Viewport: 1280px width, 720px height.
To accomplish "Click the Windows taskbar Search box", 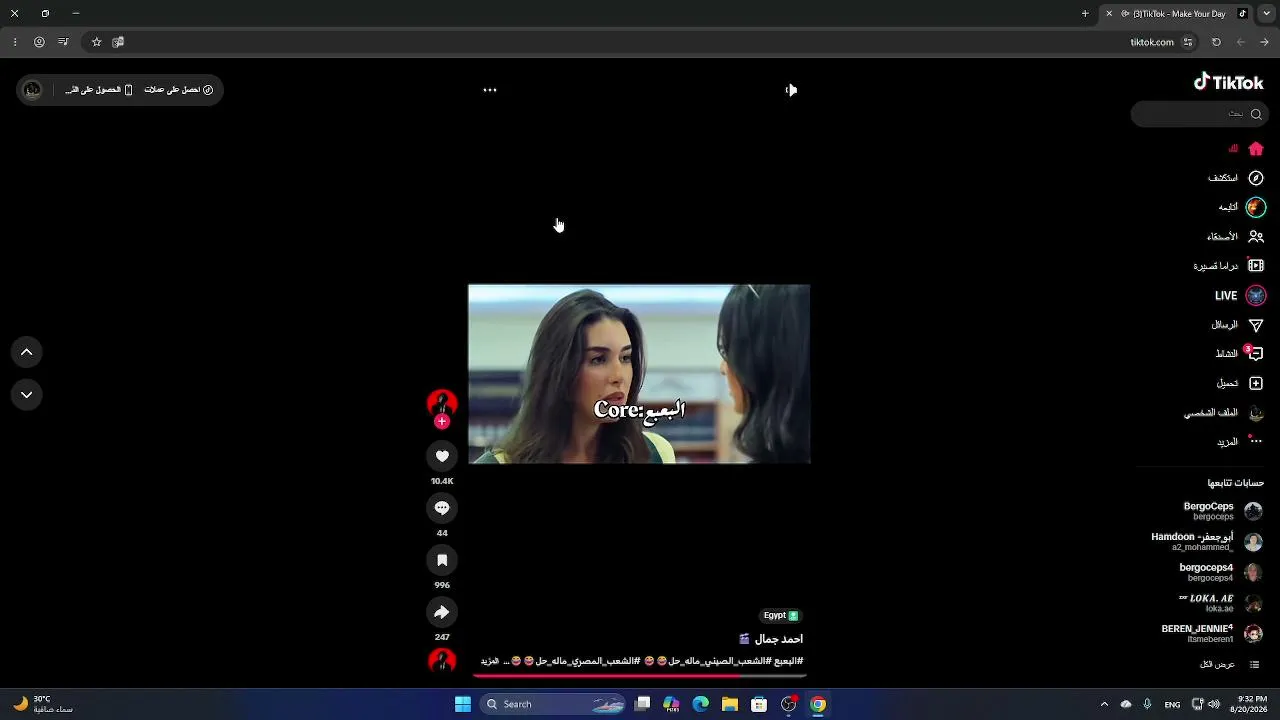I will click(x=554, y=704).
